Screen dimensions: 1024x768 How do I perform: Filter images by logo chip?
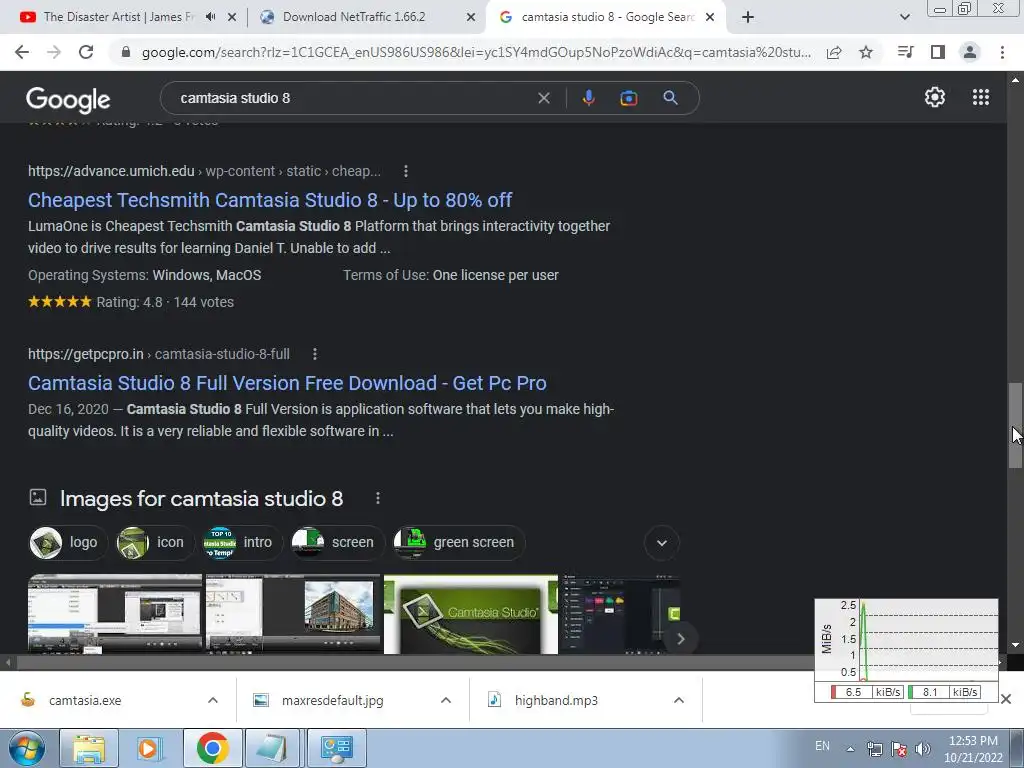pos(68,543)
